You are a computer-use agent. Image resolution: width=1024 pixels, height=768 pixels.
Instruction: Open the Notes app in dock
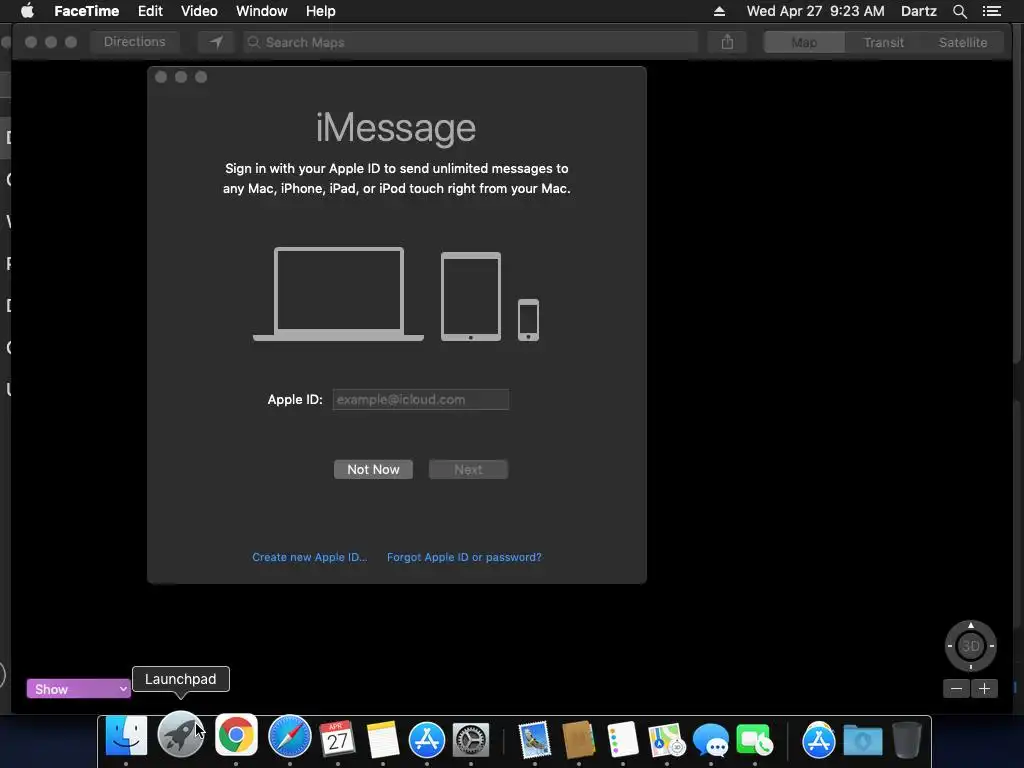click(x=383, y=739)
